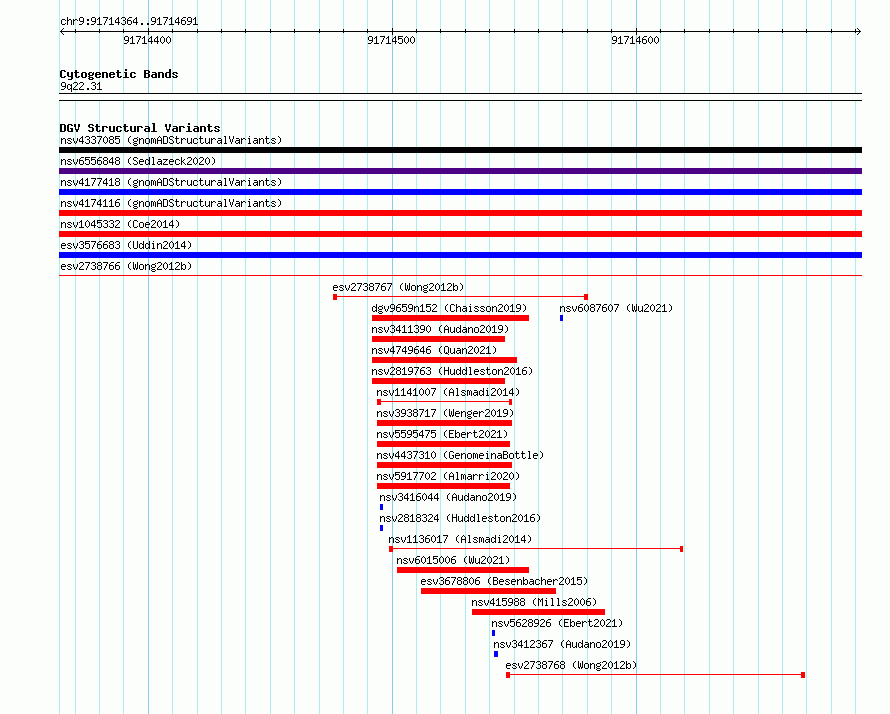Select the small blue nsv6087607 marker
This screenshot has width=890, height=714.
pos(561,318)
